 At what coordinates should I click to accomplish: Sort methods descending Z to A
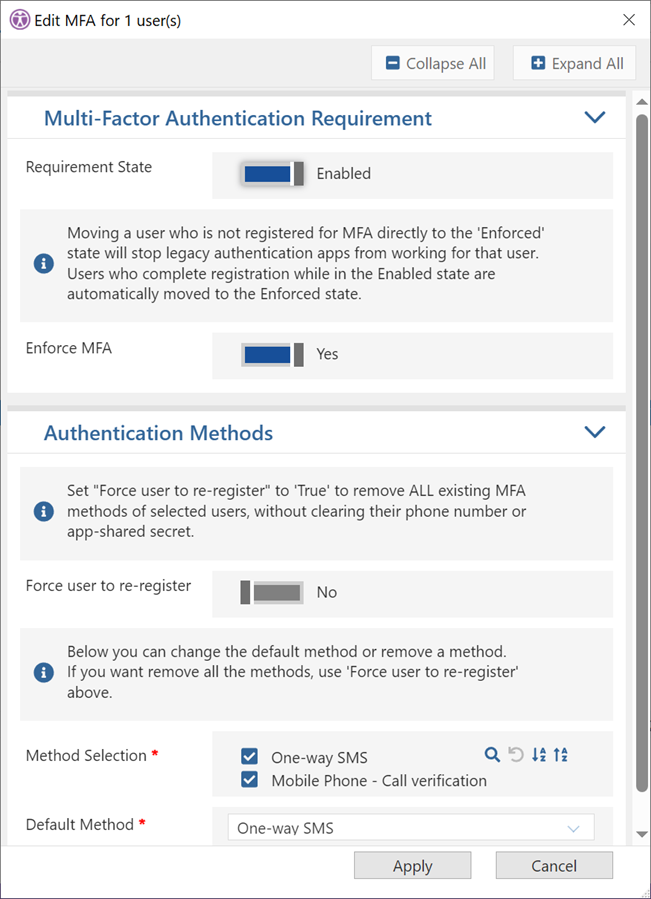561,755
